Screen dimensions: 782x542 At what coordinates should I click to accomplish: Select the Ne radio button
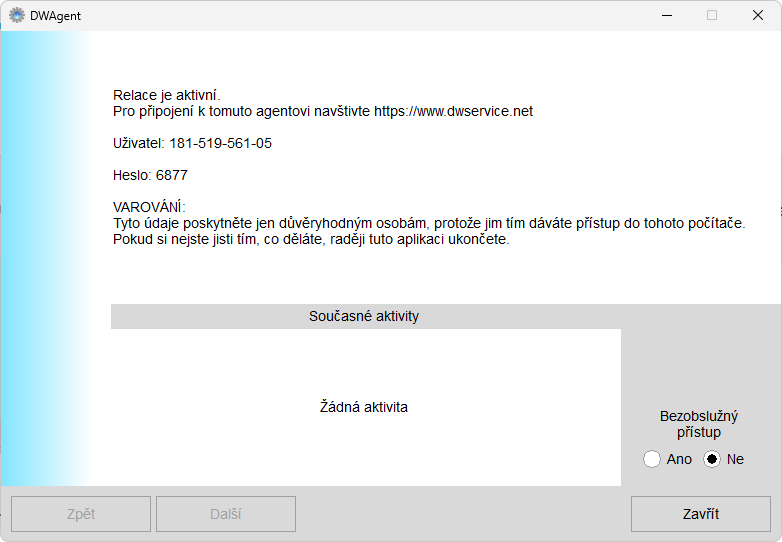pos(712,459)
